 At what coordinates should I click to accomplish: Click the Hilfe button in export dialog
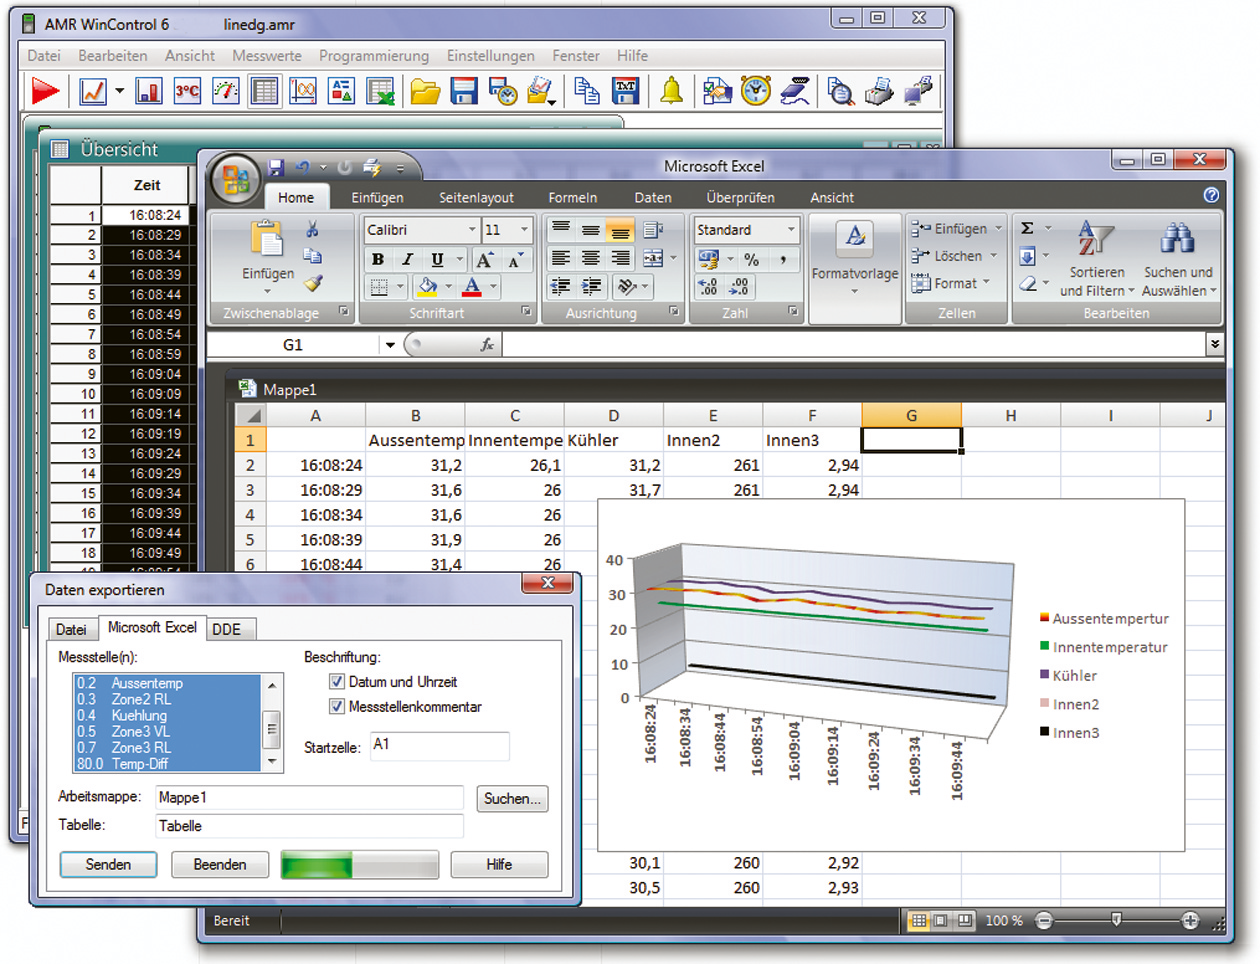coord(499,865)
